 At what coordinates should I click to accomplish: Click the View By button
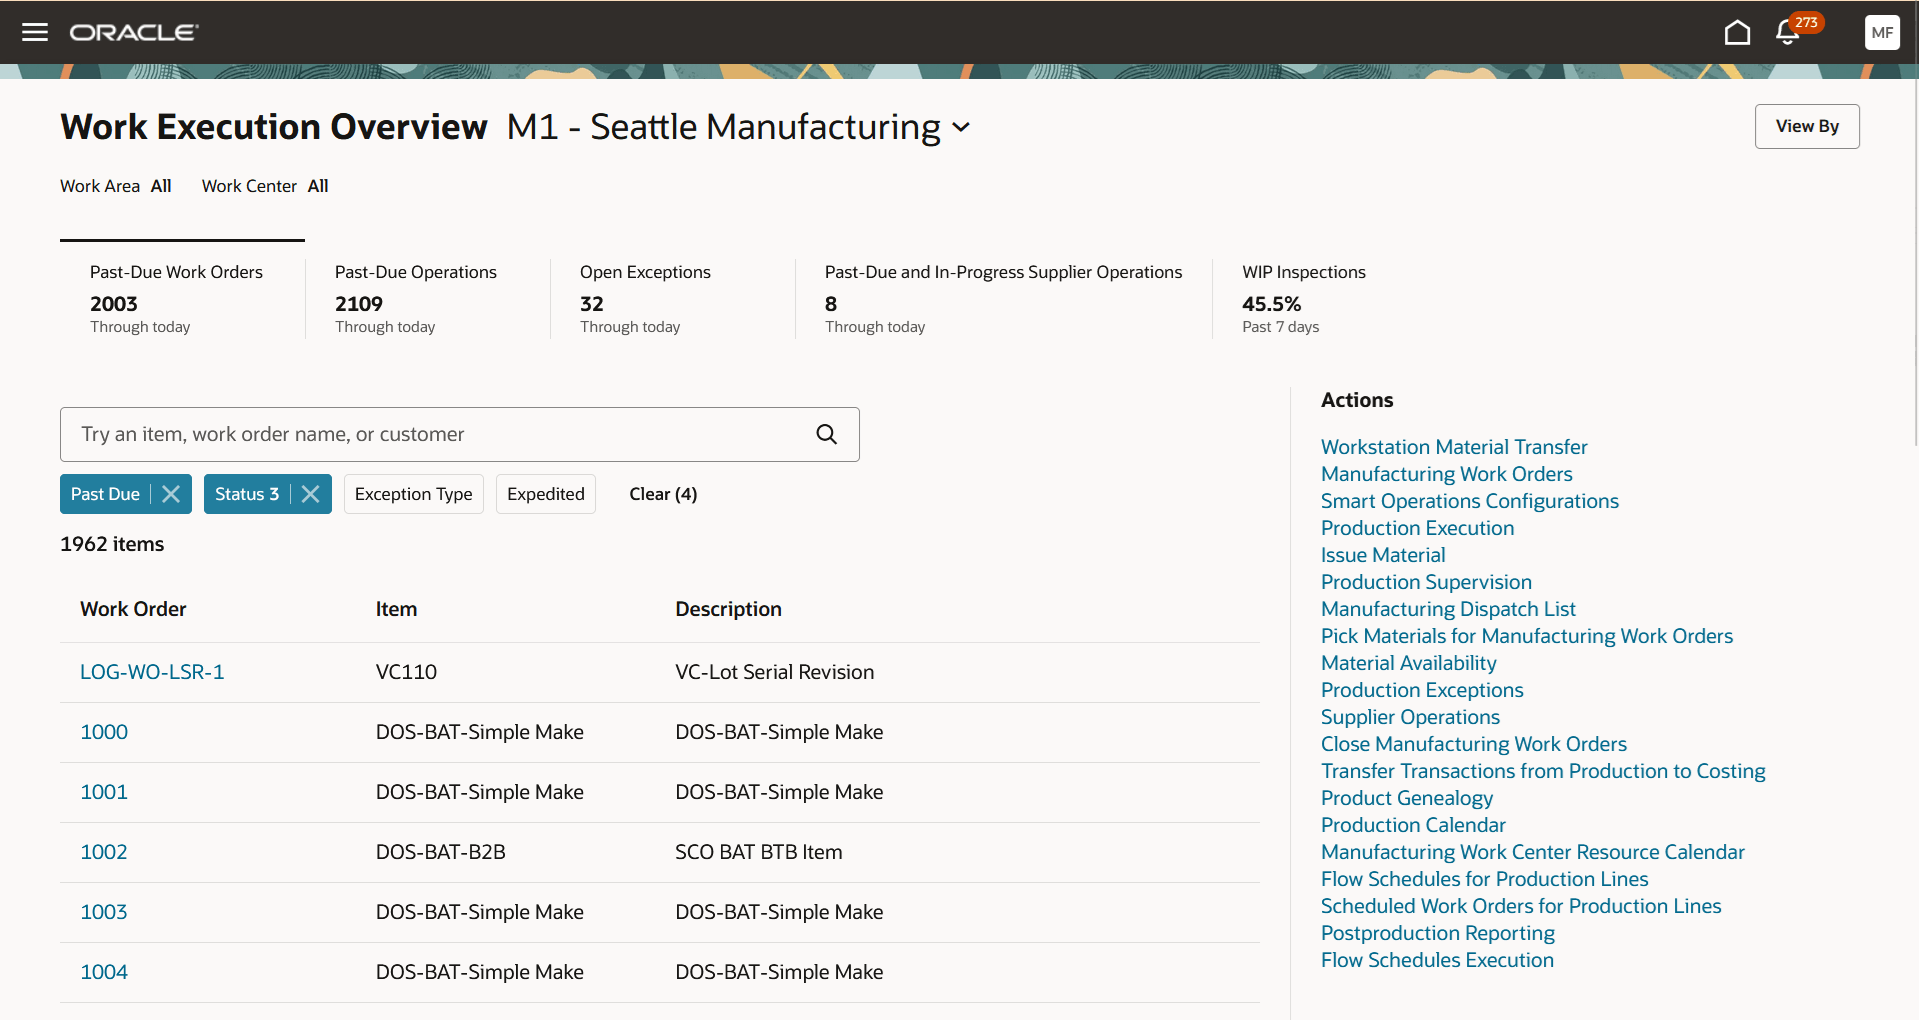coord(1807,126)
